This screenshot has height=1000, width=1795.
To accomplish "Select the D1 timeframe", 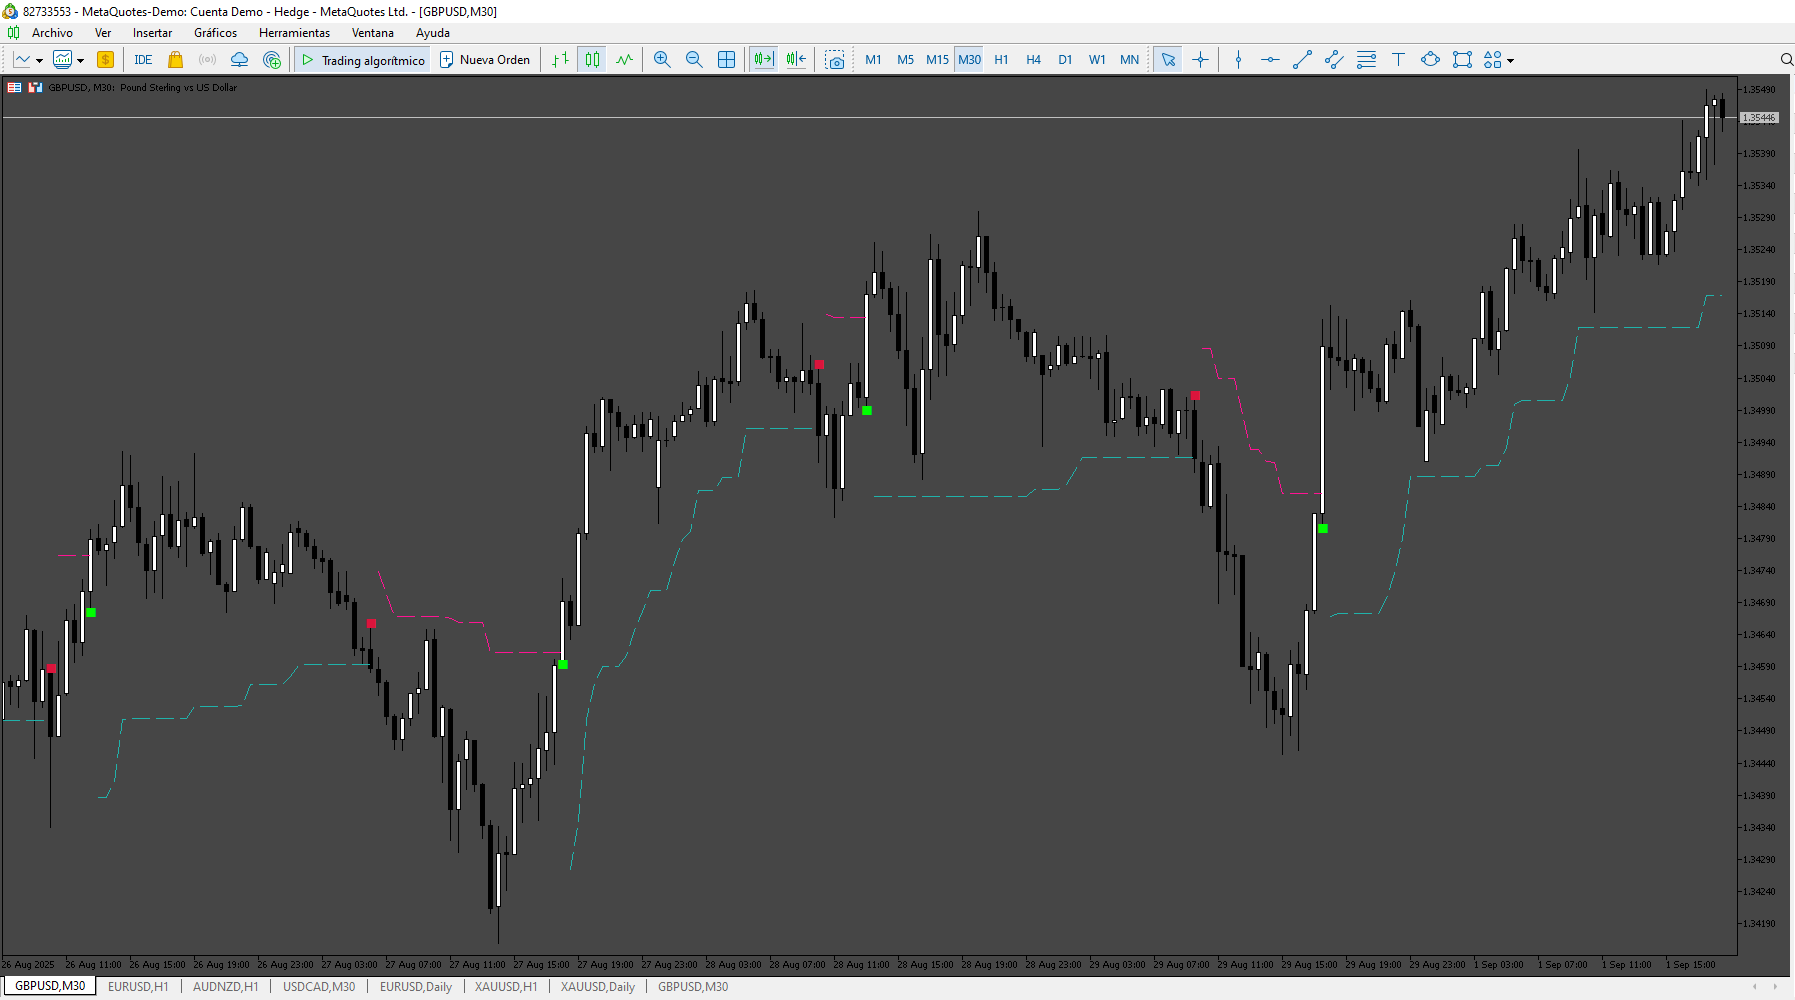I will pyautogui.click(x=1065, y=60).
